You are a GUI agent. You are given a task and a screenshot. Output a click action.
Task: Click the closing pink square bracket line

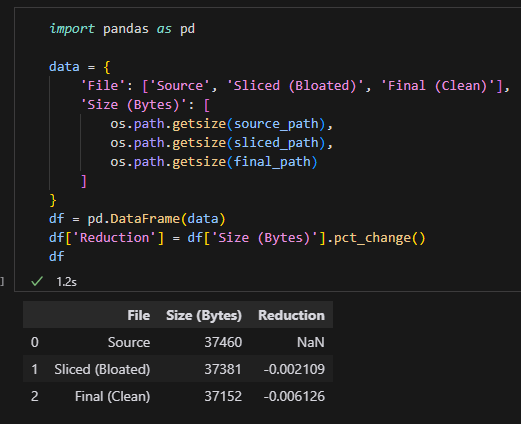point(84,181)
